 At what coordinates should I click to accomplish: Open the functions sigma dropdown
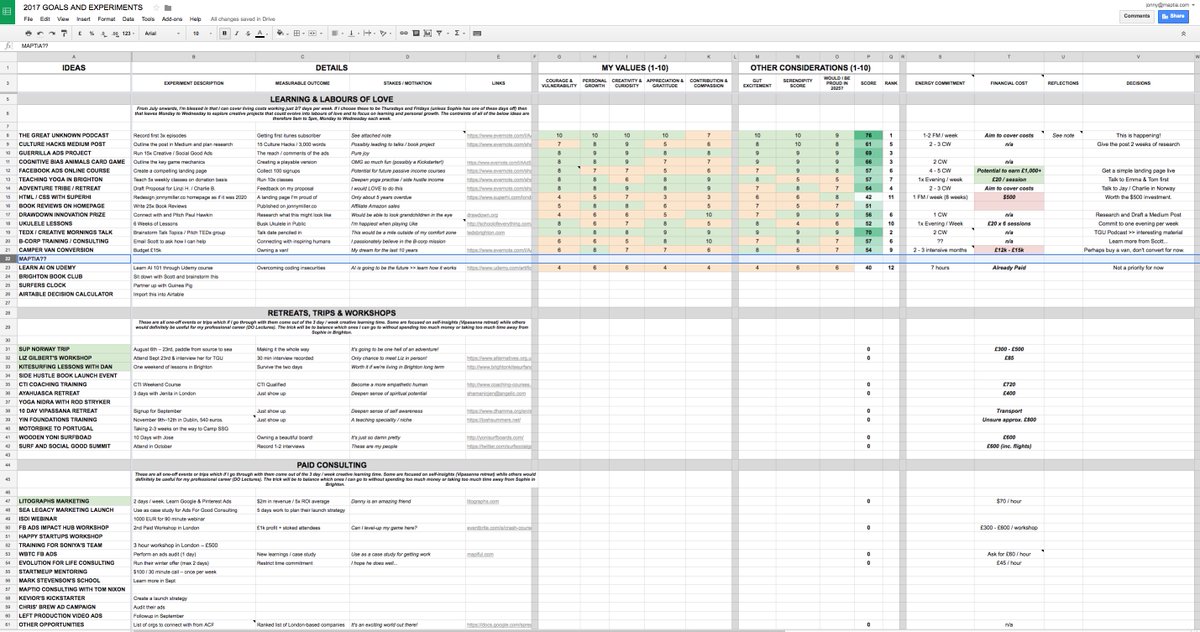pos(459,33)
